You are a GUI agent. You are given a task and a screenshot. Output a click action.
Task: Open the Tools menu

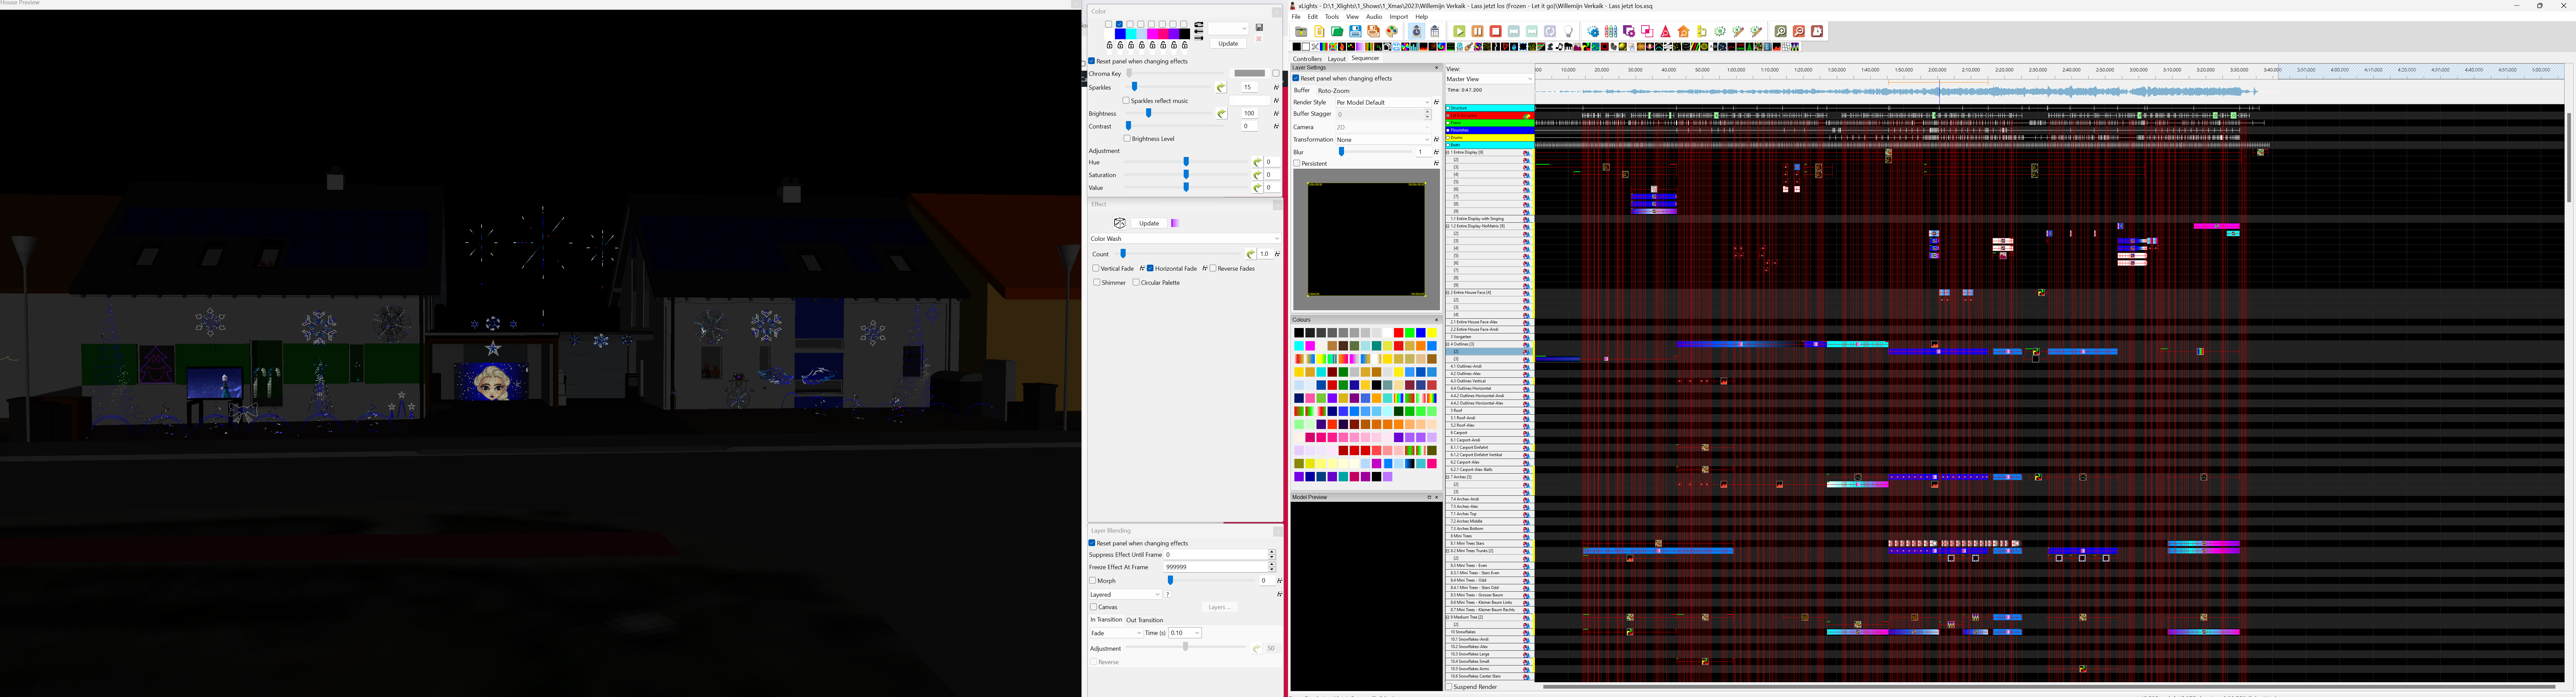click(1332, 17)
